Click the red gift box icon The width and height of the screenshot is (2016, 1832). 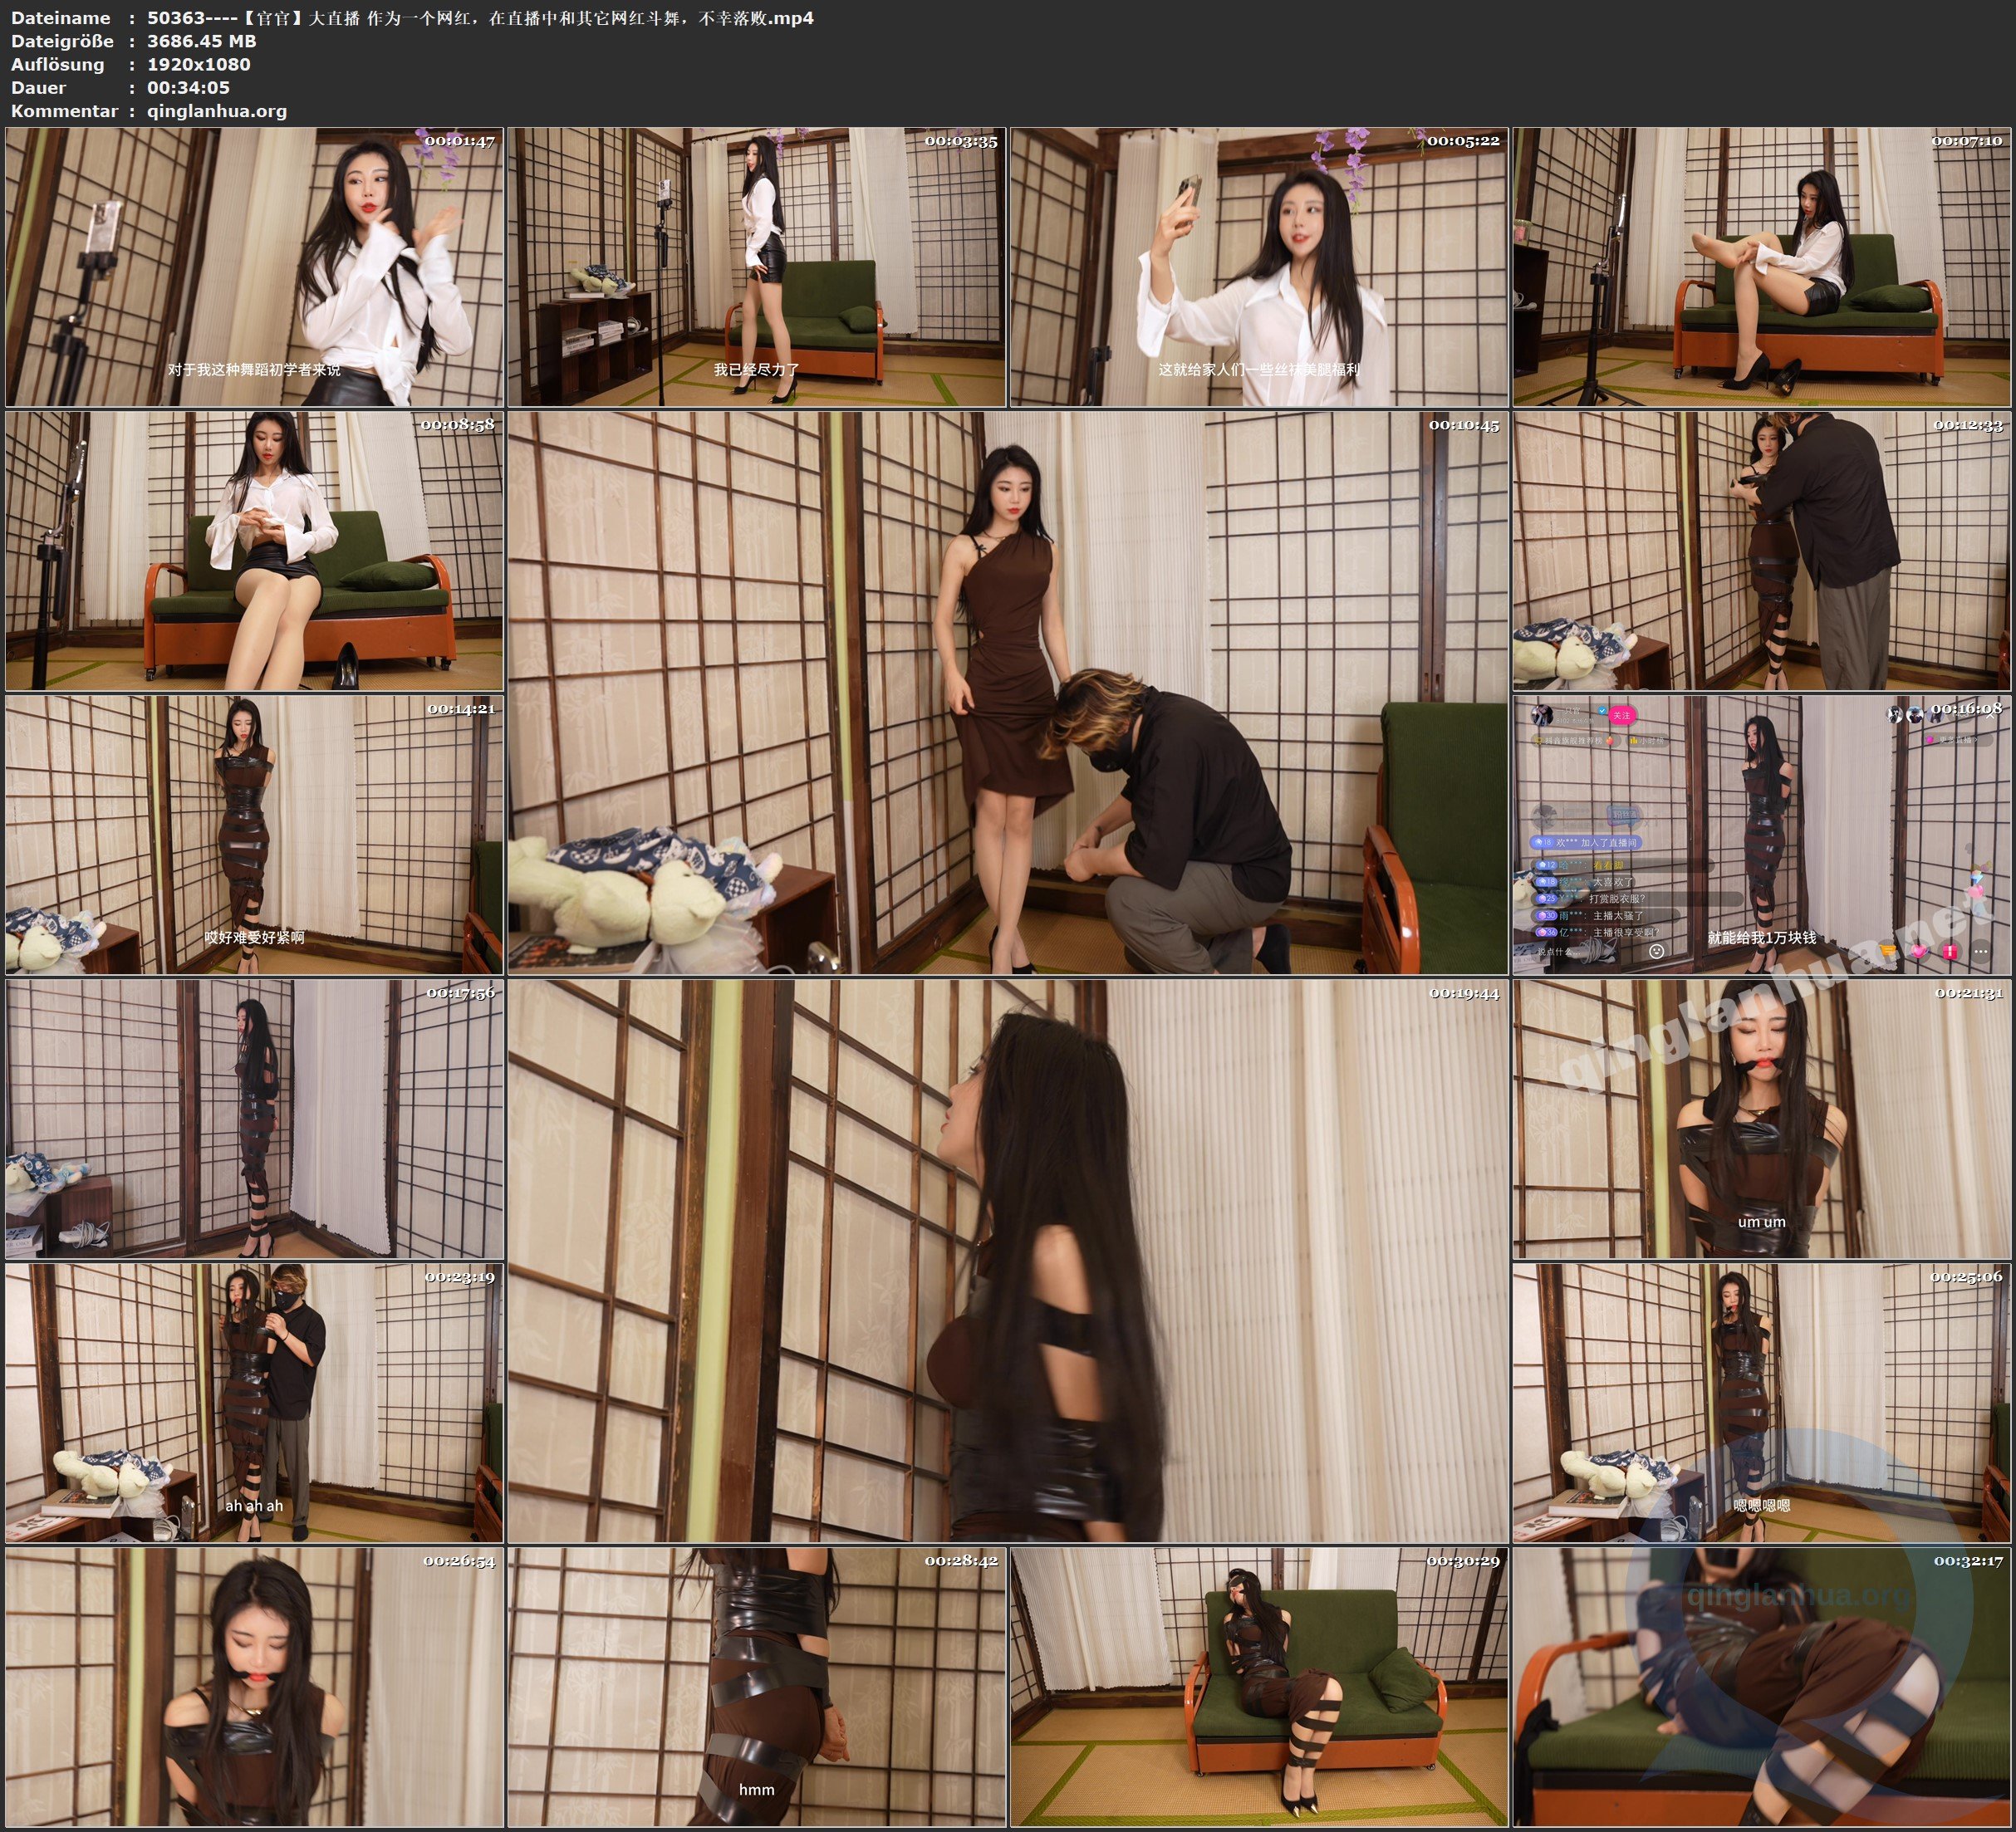[x=1950, y=952]
